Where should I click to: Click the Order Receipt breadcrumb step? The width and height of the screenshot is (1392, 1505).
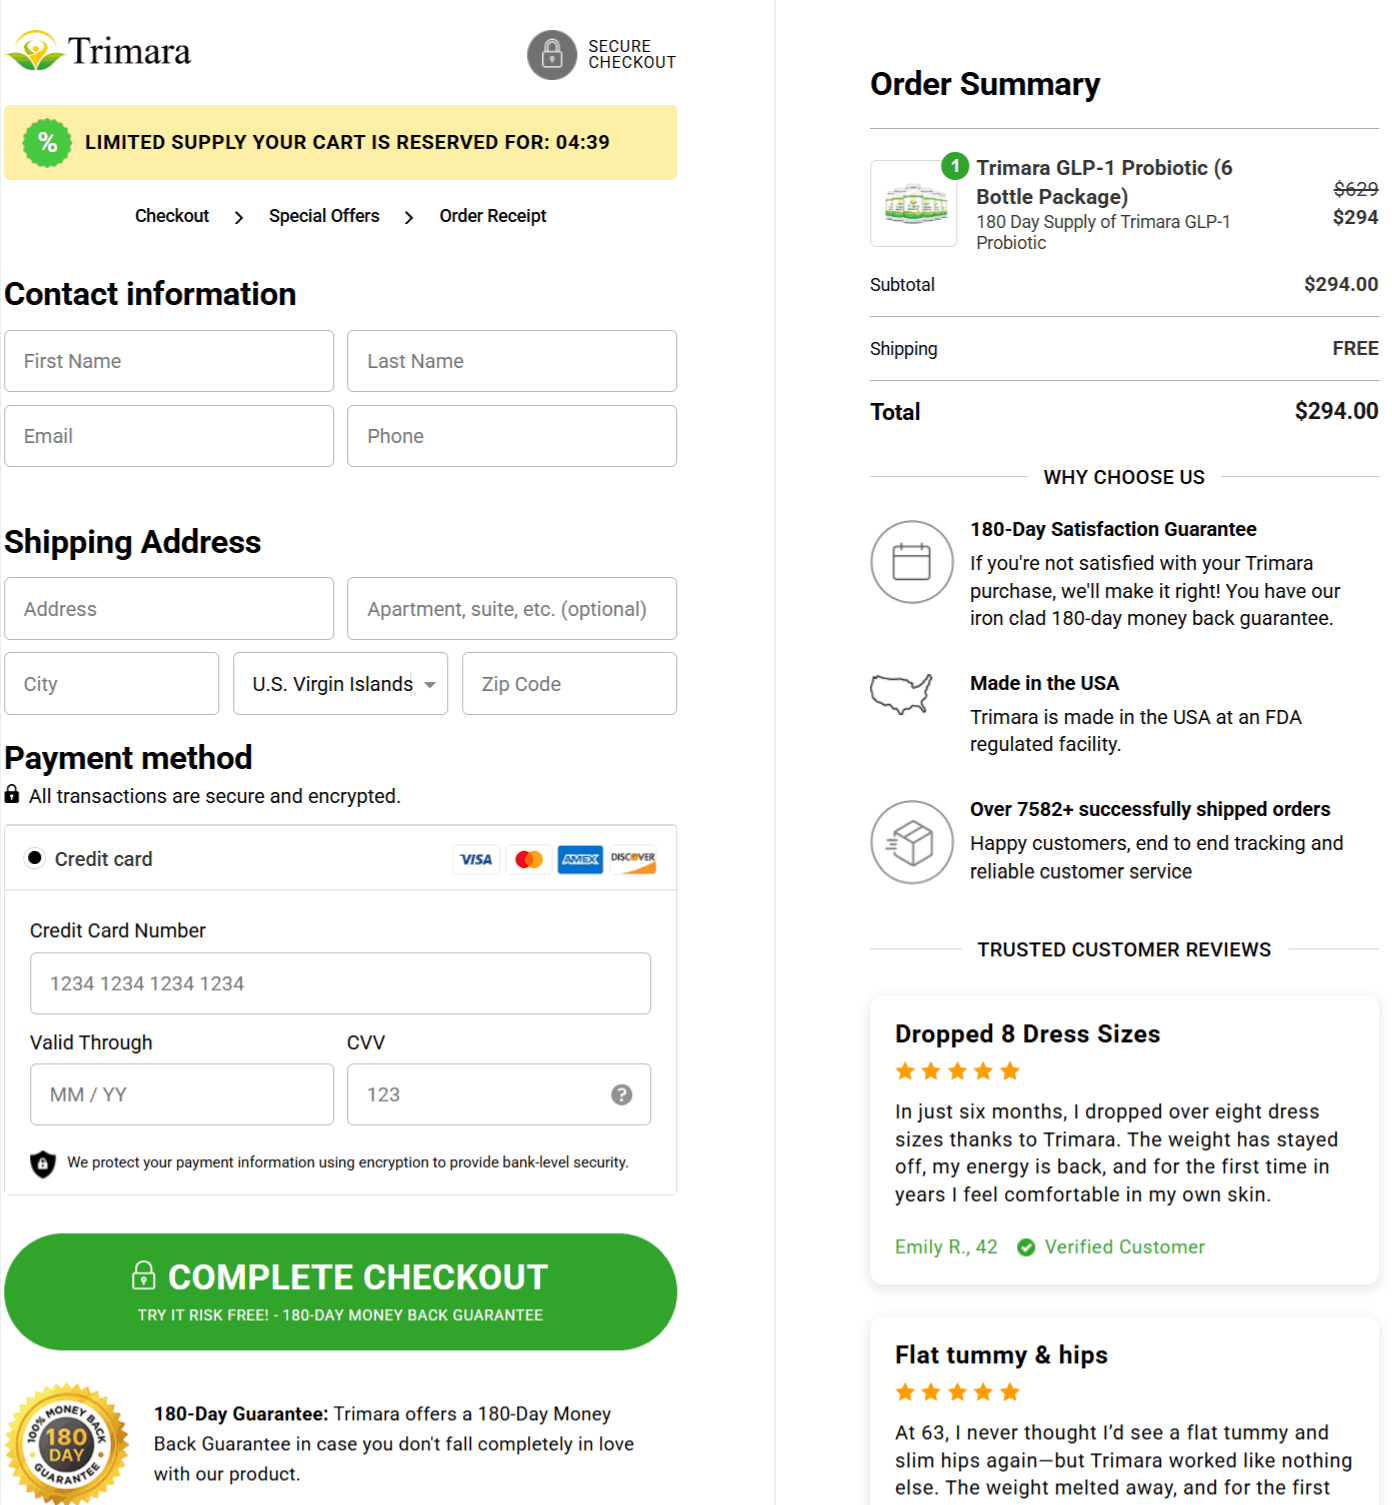pos(493,215)
